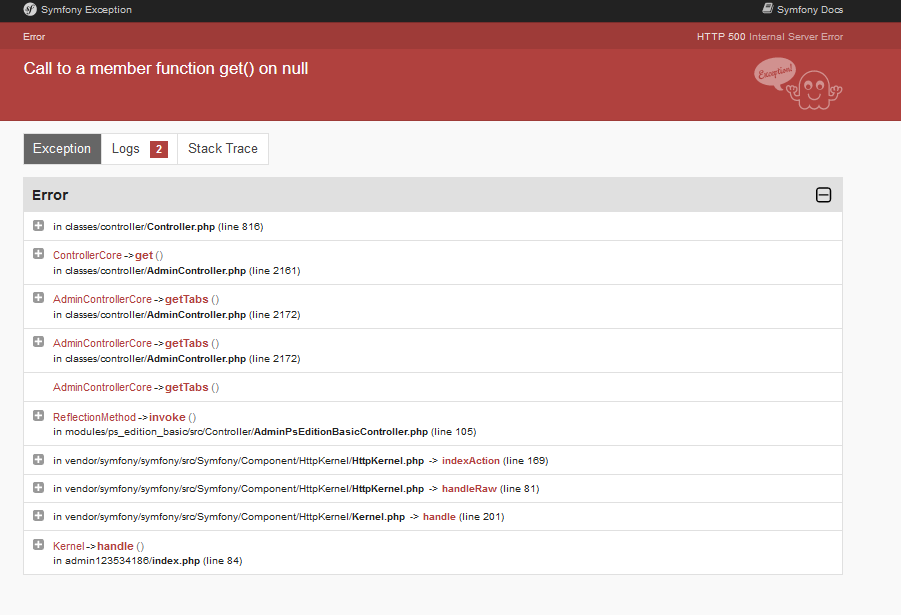Click the Kernel class name in last row
901x615 pixels.
(x=68, y=546)
